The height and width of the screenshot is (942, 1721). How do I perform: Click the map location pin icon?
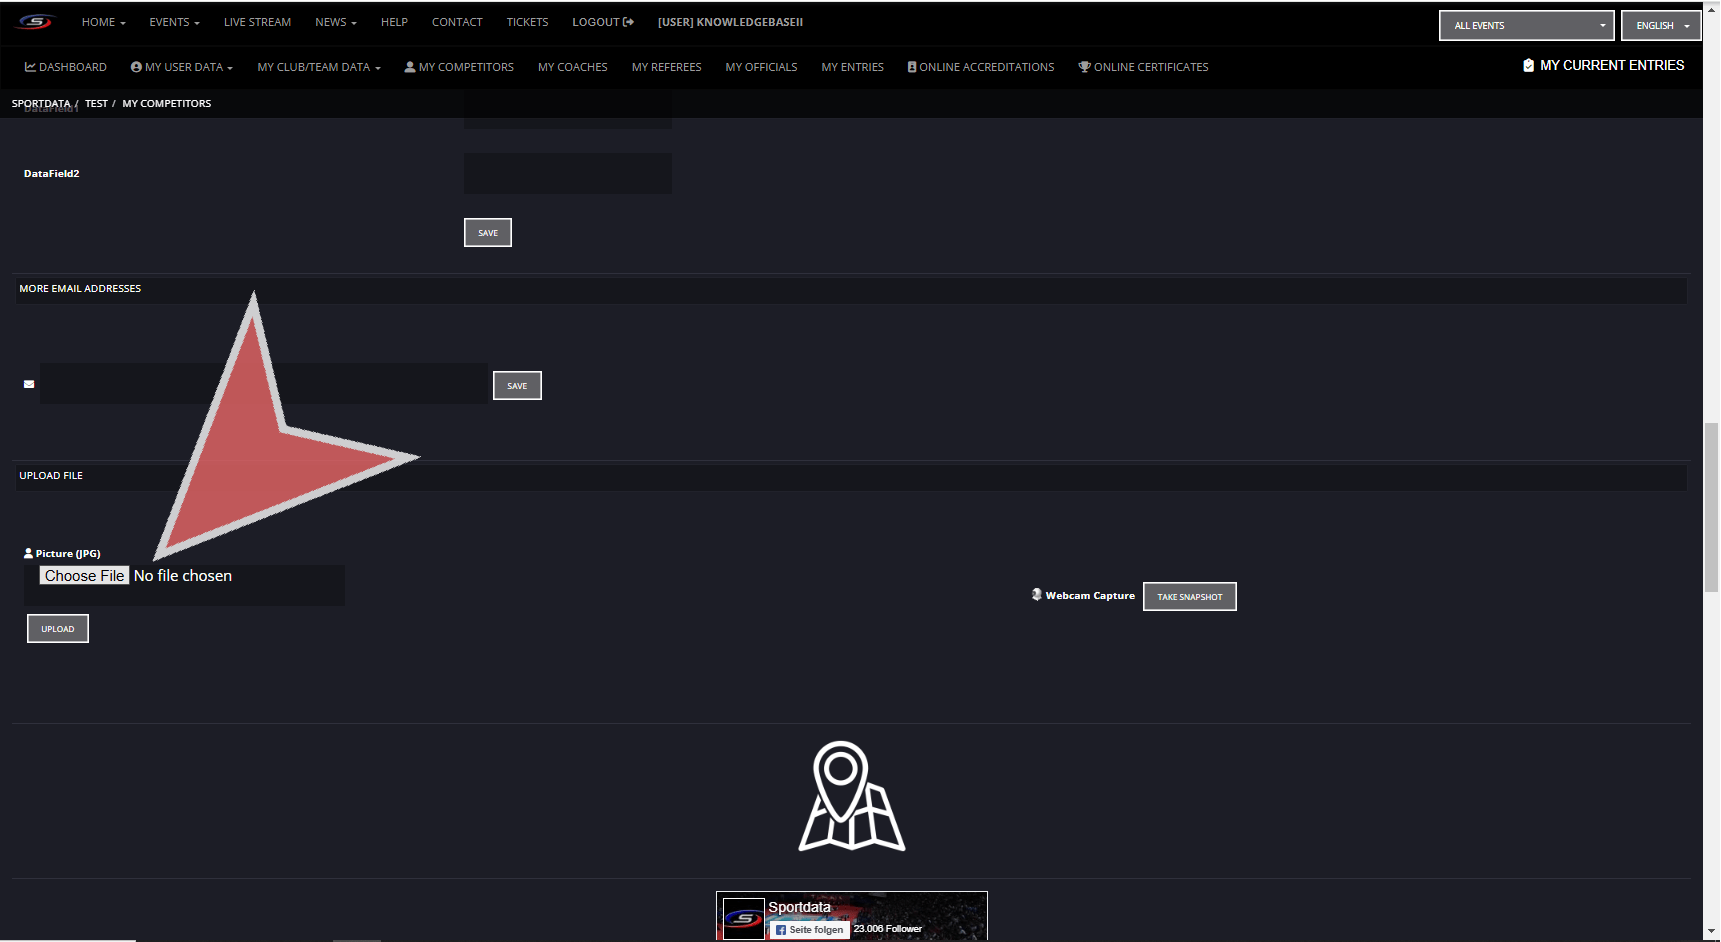click(851, 796)
